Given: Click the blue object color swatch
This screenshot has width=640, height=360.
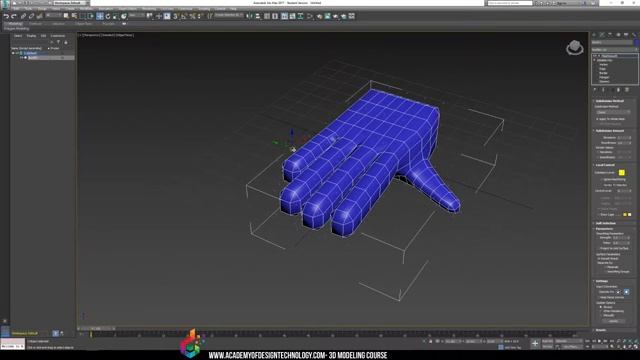Looking at the screenshot, I should pos(637,42).
